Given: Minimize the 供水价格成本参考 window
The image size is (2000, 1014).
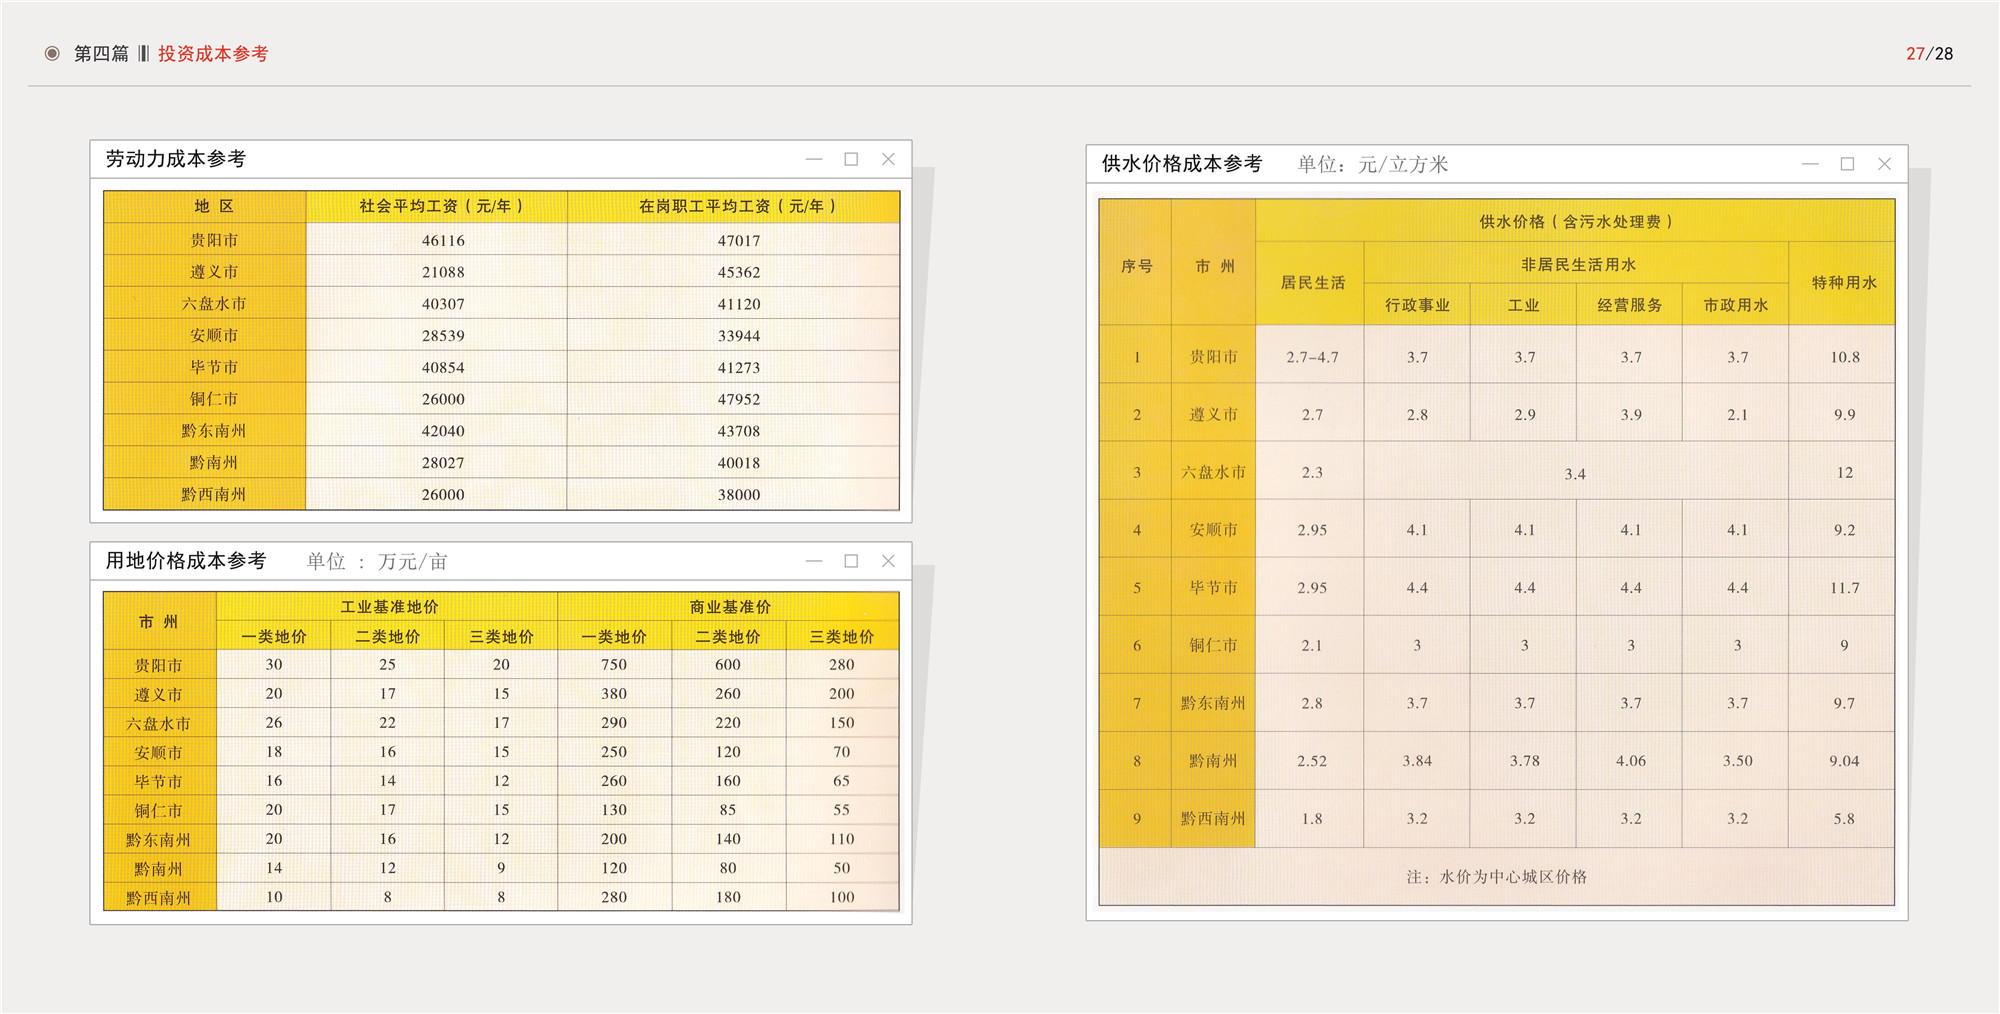Looking at the screenshot, I should click(x=1810, y=164).
